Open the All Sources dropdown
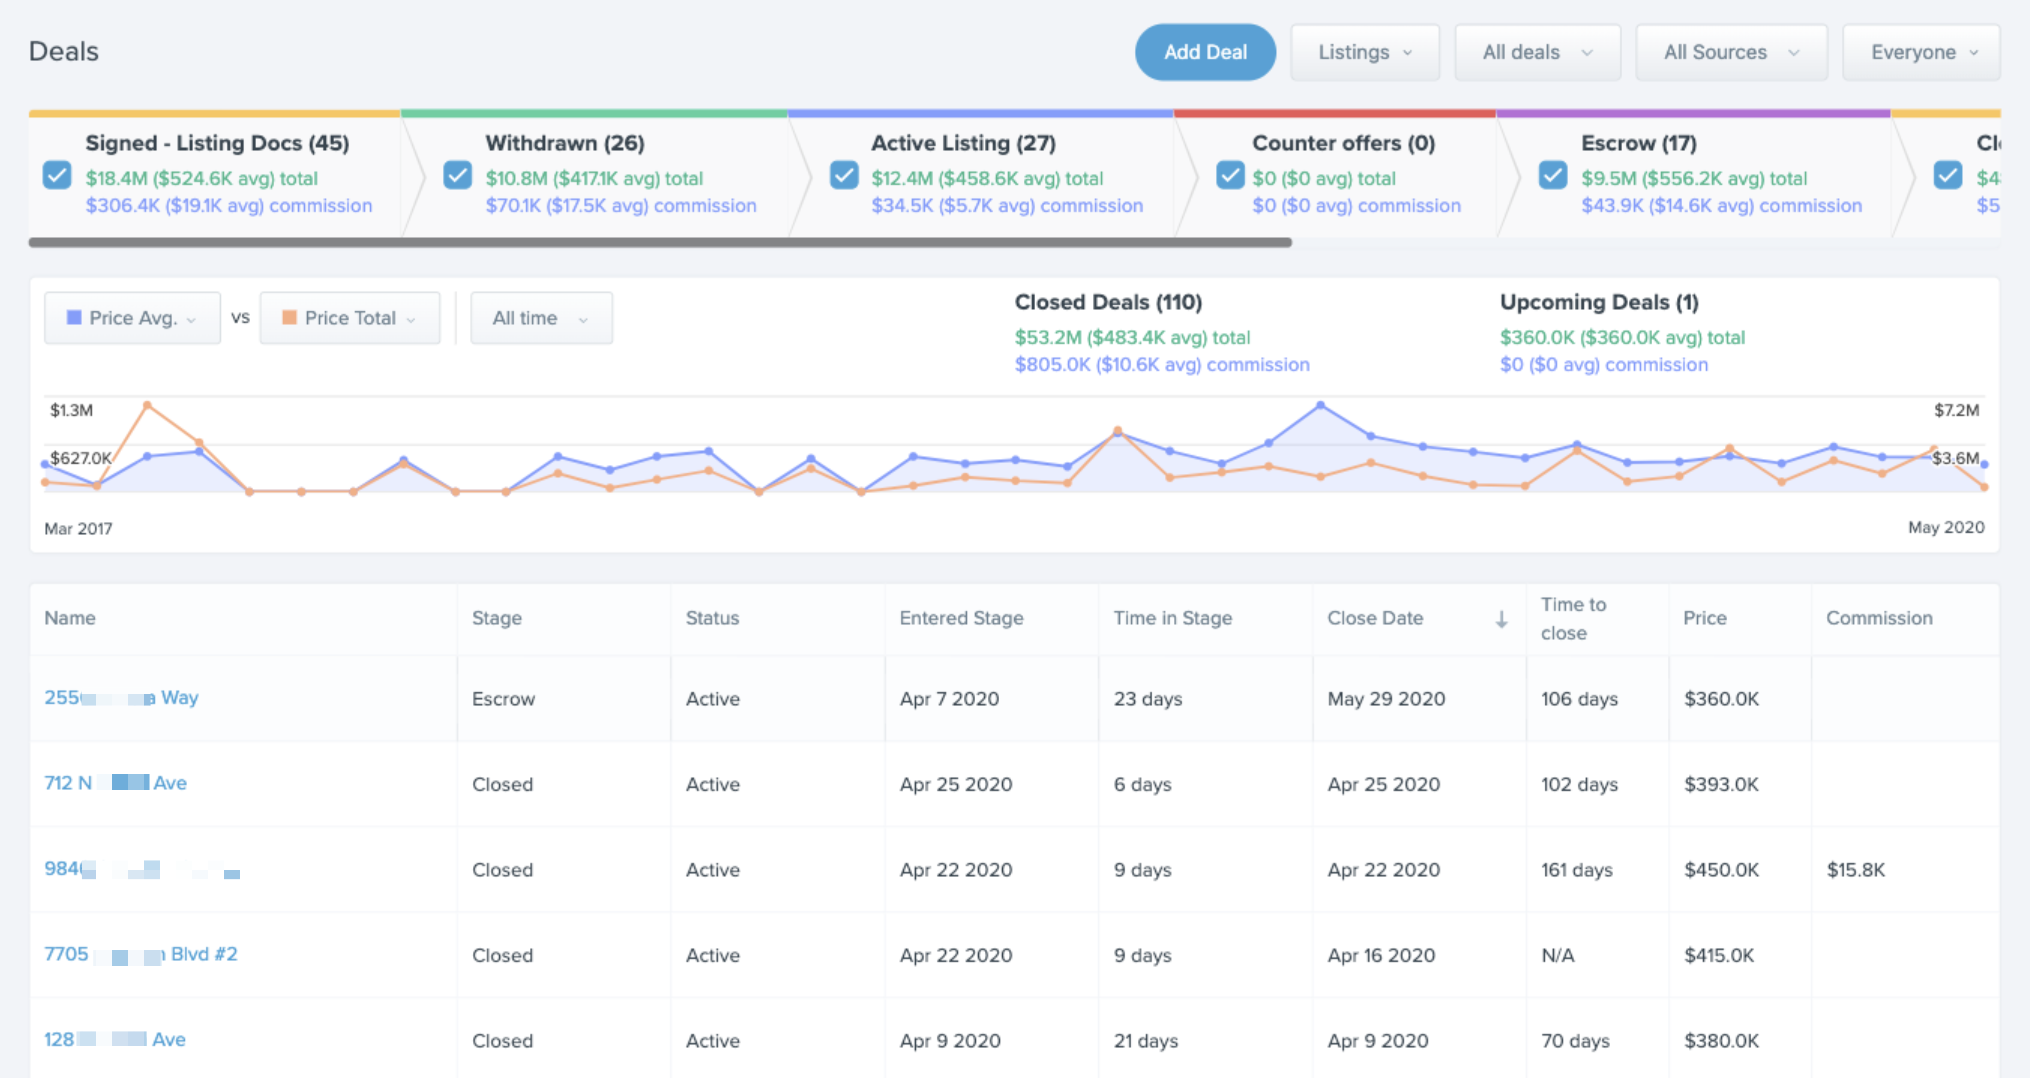 1731,52
